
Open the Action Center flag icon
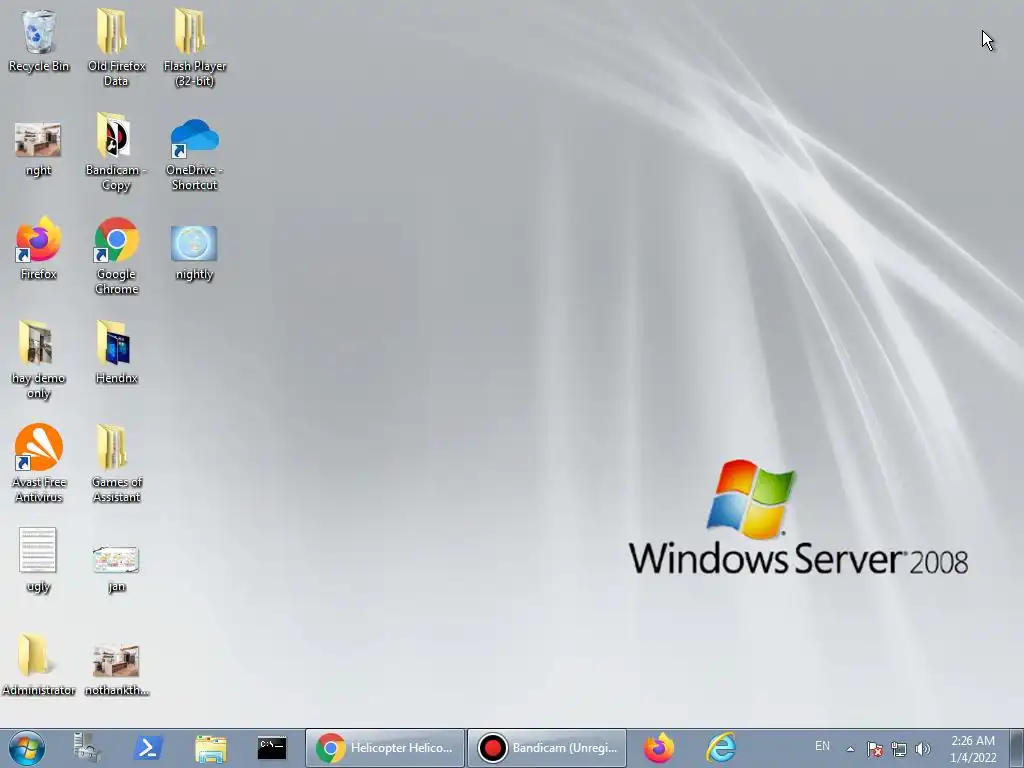(875, 749)
